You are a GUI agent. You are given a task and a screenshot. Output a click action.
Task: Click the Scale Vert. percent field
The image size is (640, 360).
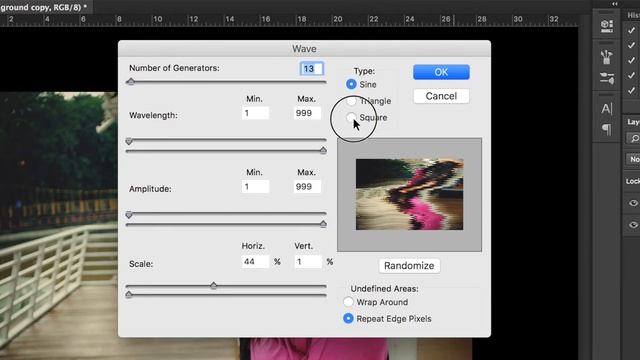(308, 262)
